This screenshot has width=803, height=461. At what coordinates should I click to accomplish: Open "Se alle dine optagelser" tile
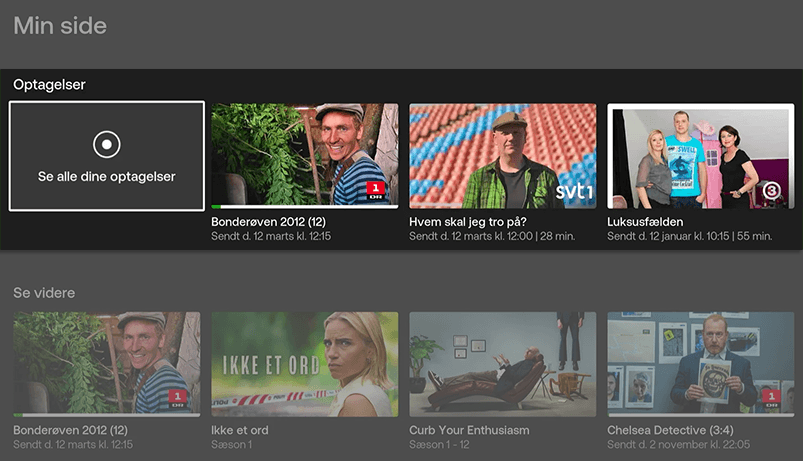(107, 156)
